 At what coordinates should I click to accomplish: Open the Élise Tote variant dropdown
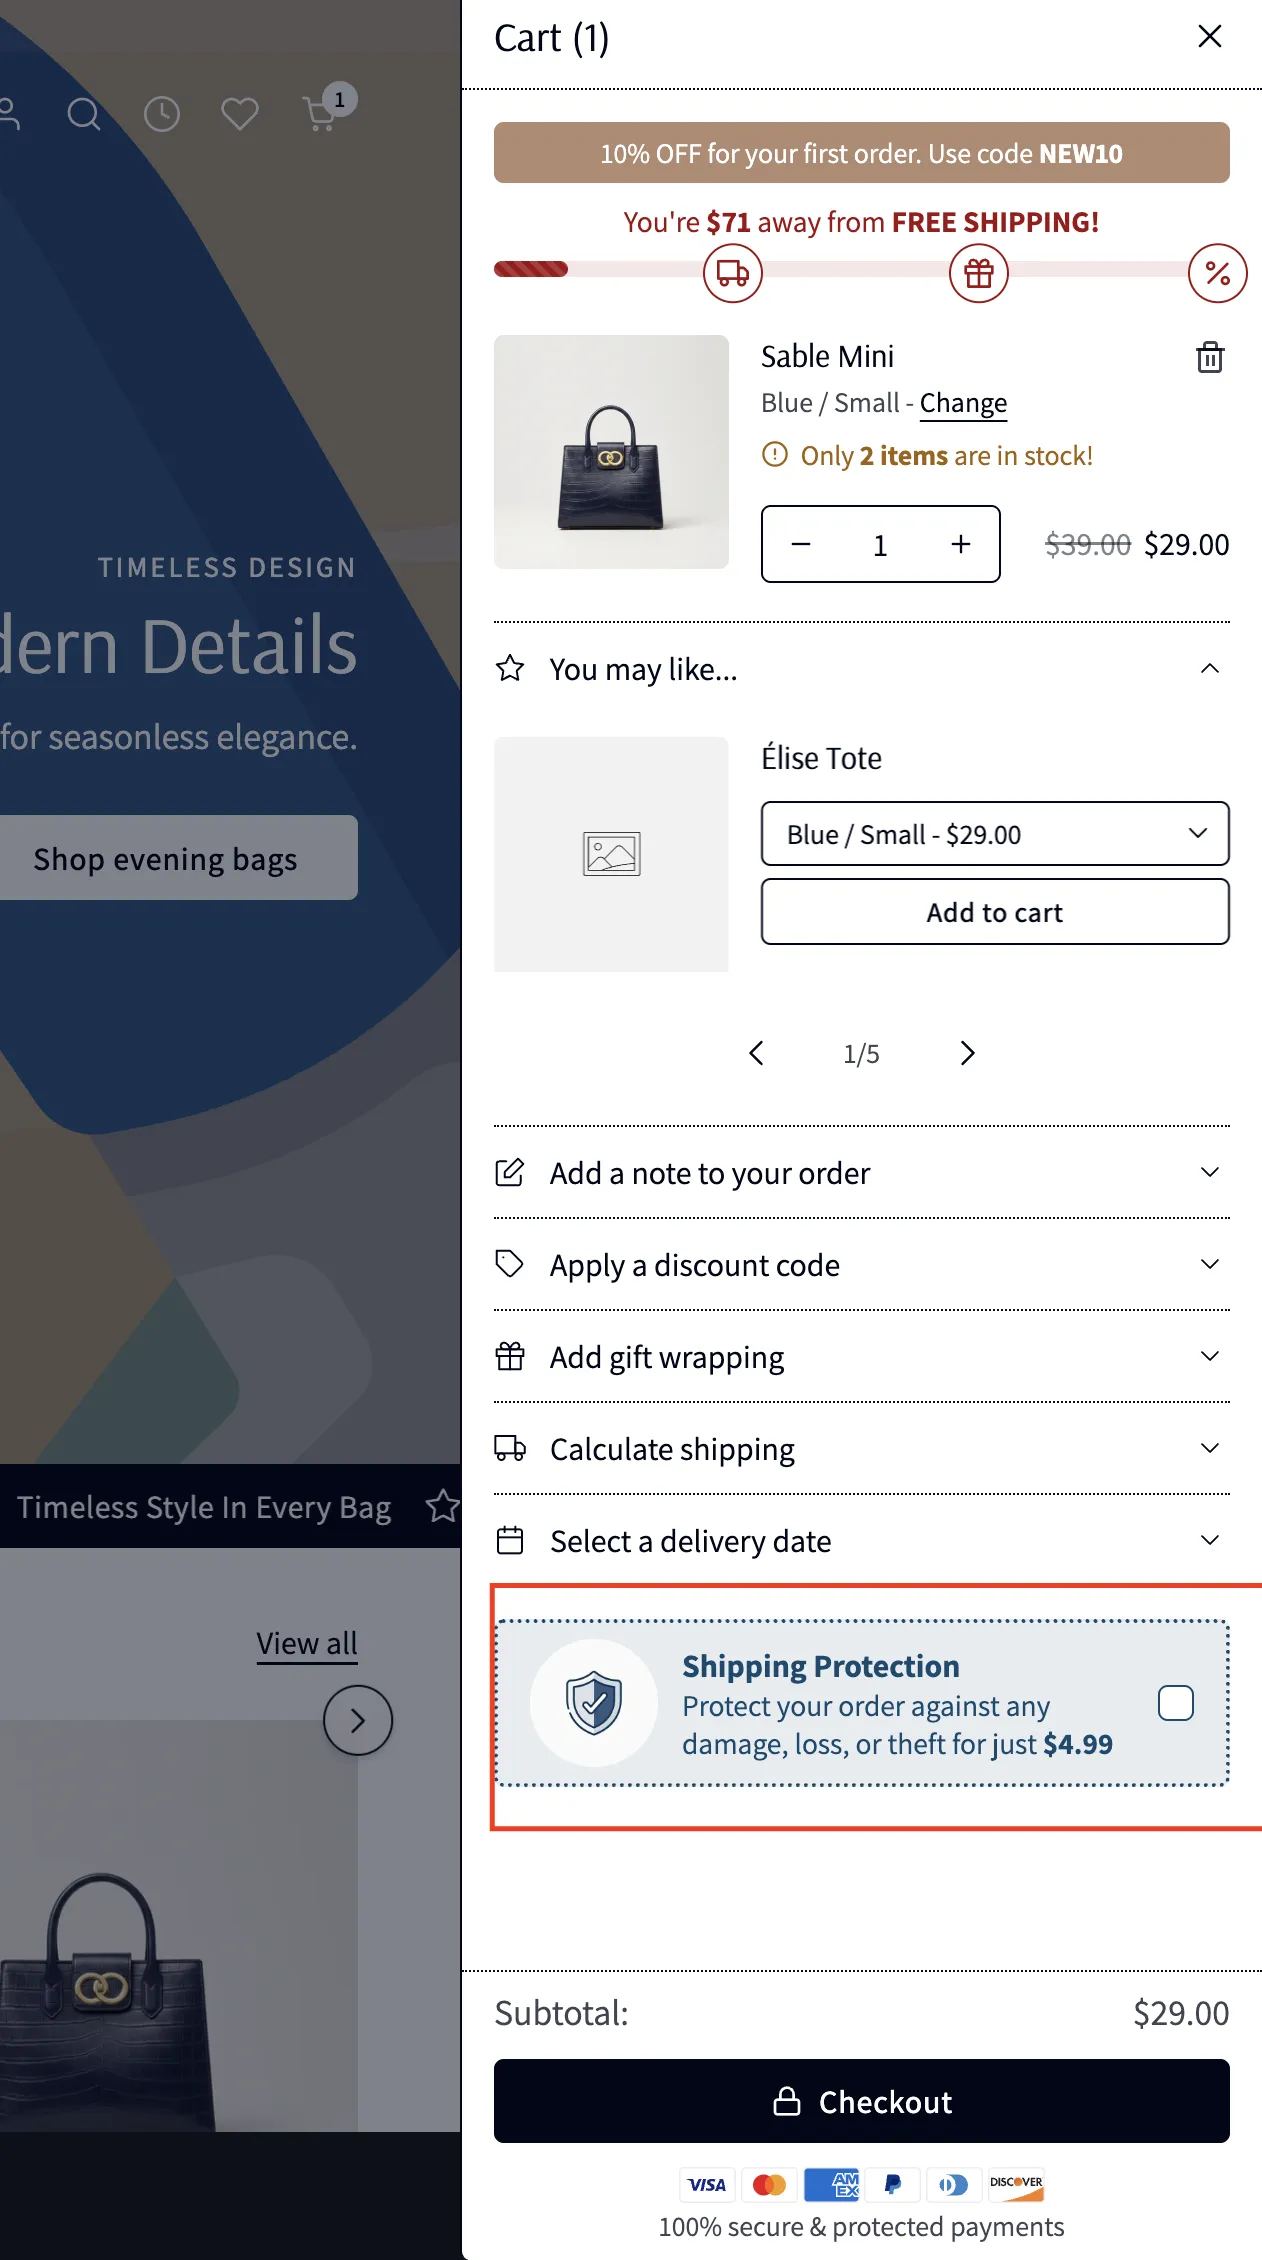pos(995,834)
